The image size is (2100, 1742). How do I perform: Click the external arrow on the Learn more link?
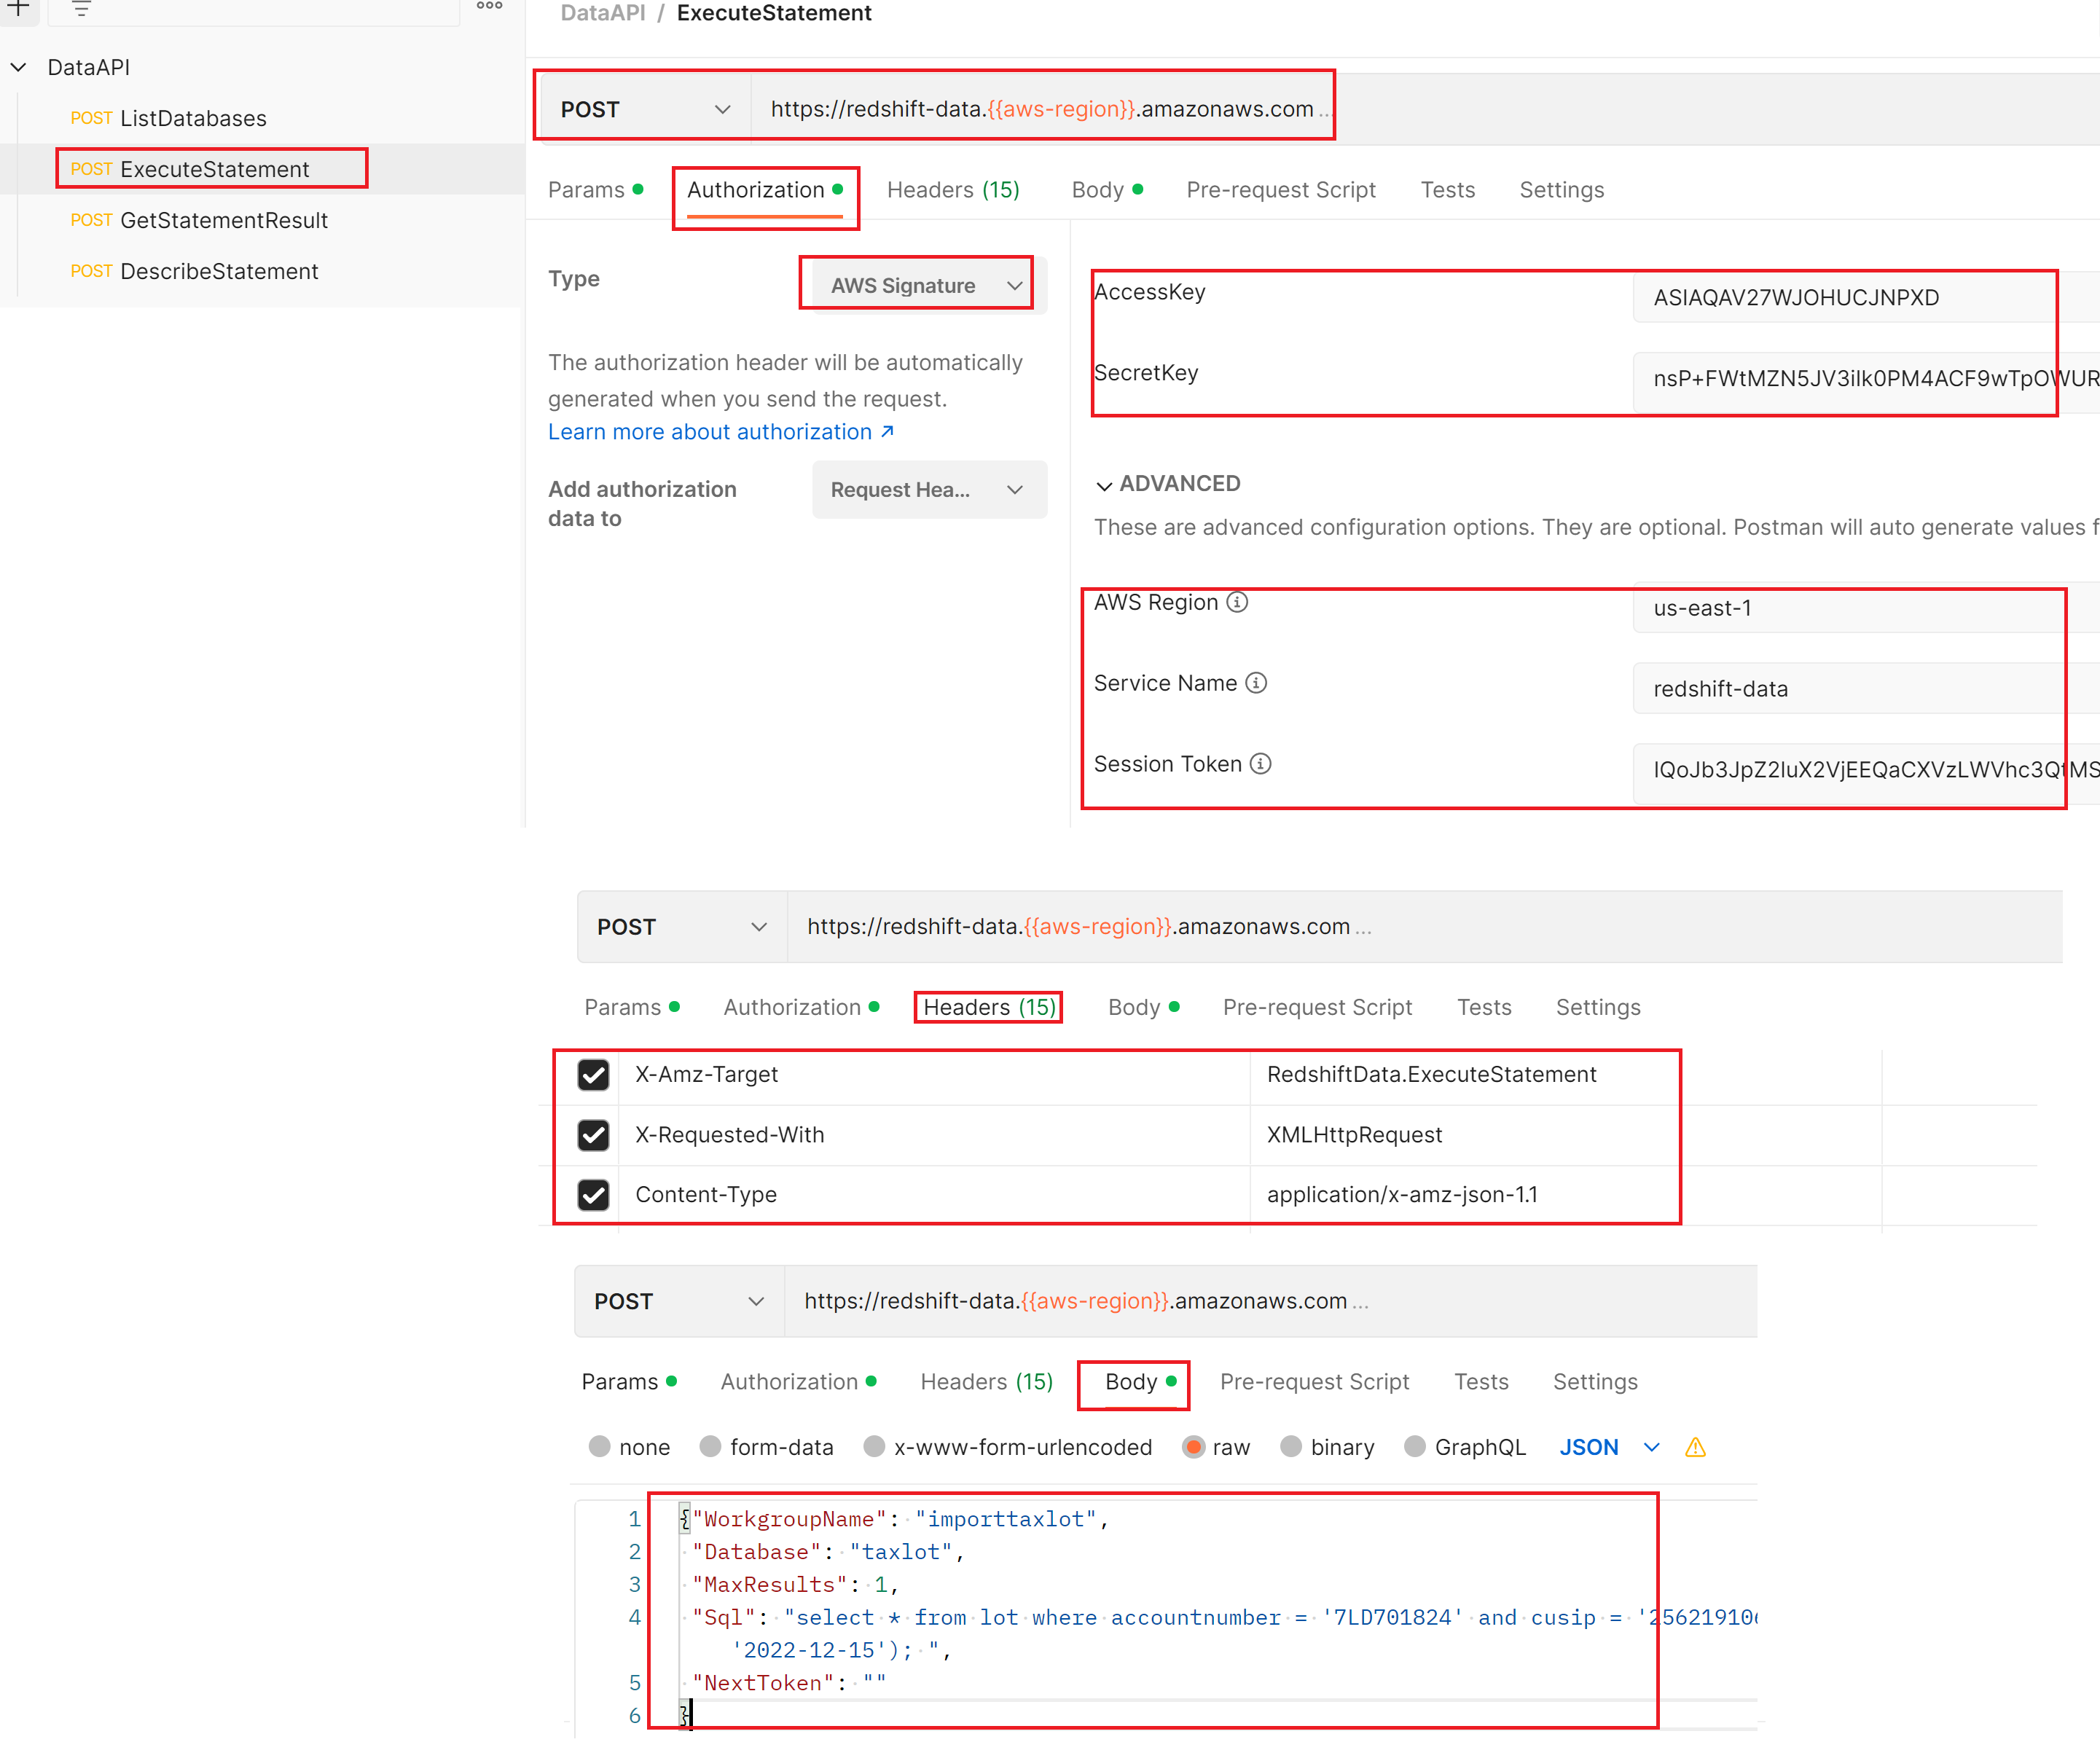887,431
